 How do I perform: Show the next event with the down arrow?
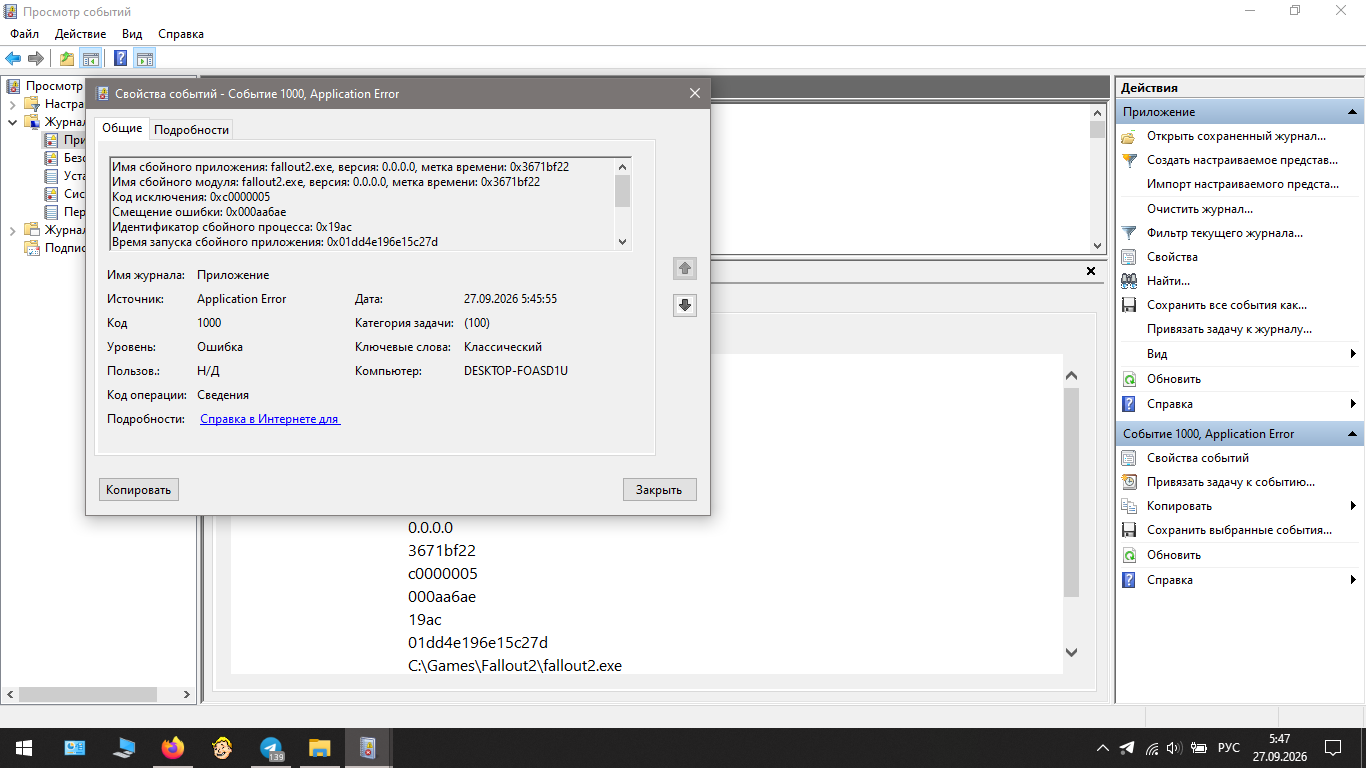coord(685,305)
